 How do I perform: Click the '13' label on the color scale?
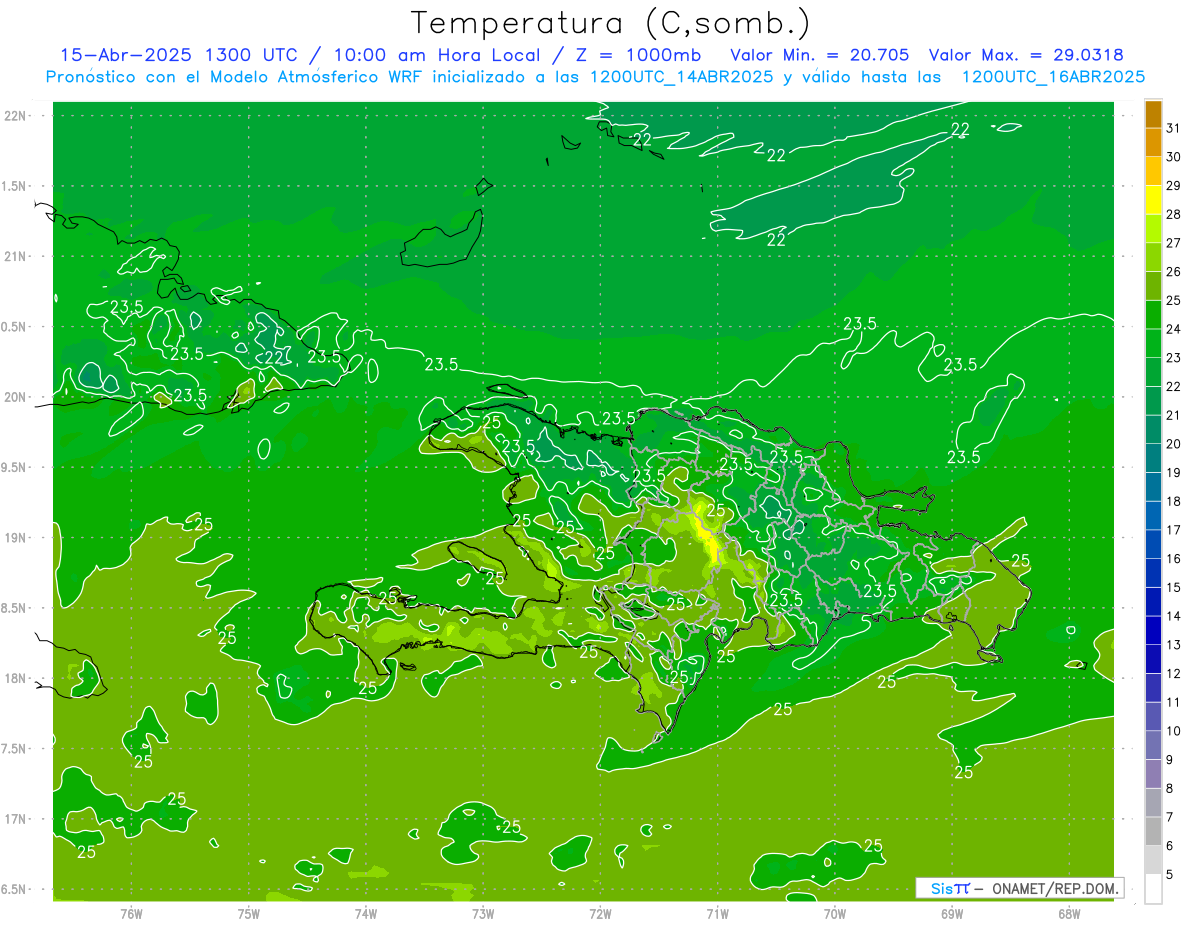pos(1174,644)
